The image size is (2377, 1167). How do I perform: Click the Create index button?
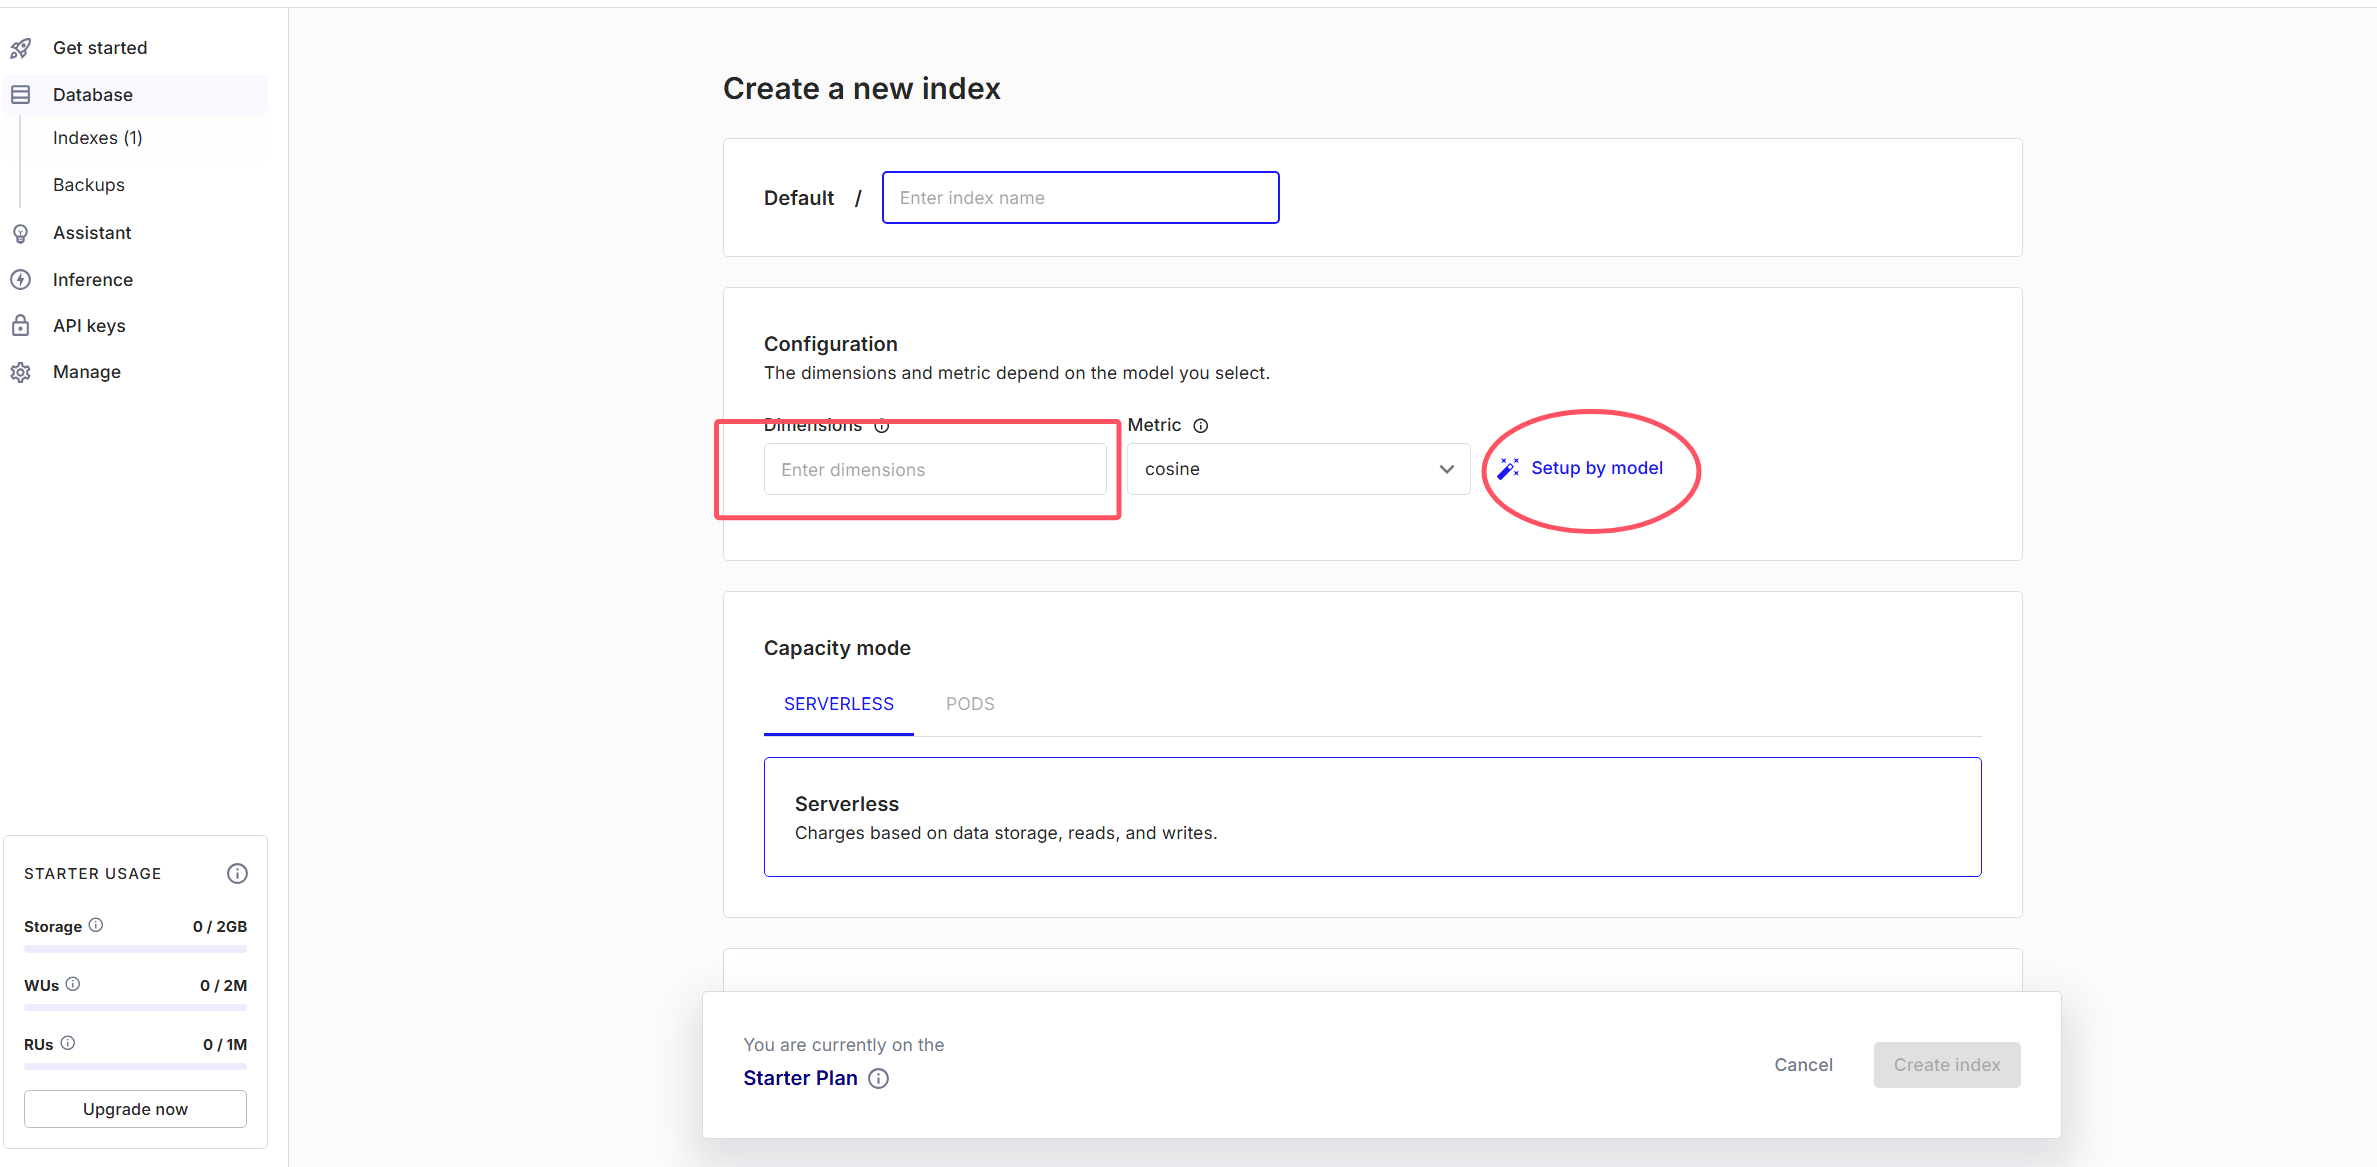point(1947,1065)
